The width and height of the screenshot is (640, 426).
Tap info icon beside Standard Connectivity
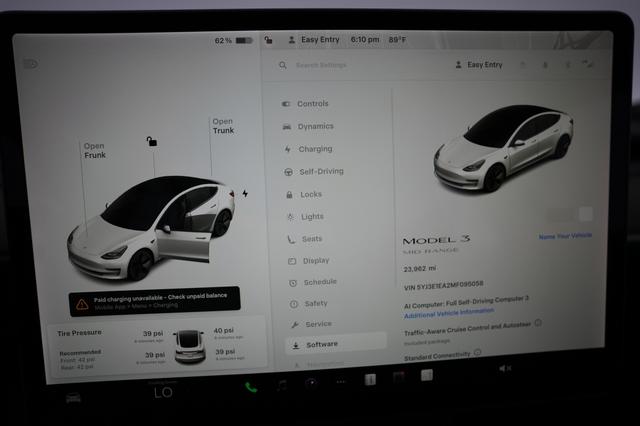[478, 352]
